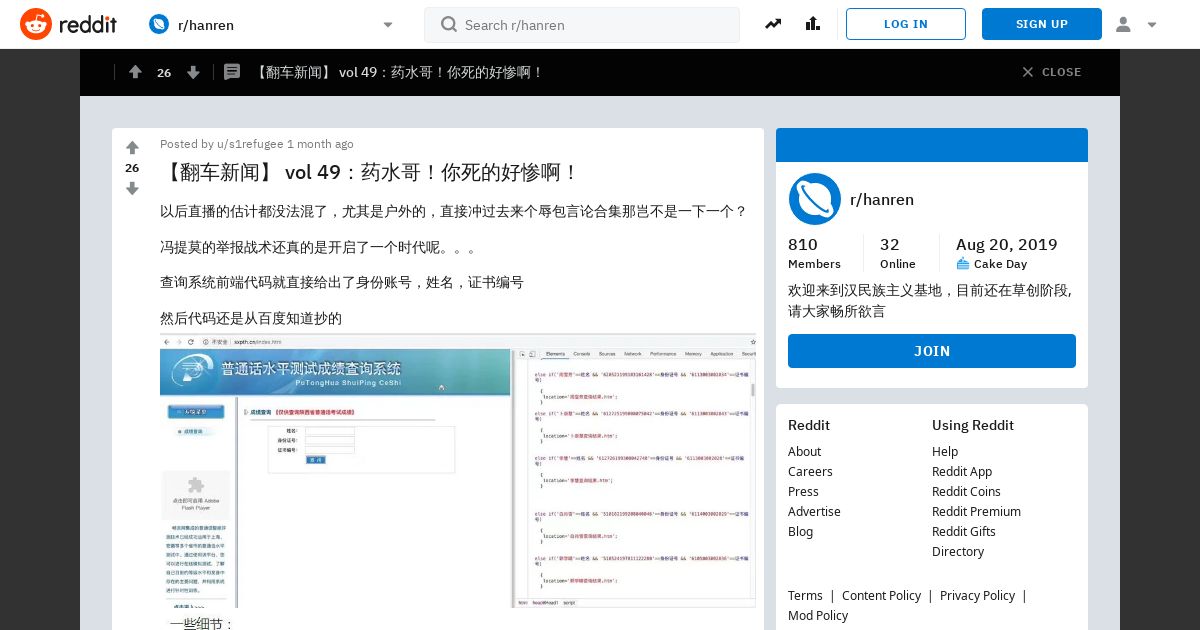The height and width of the screenshot is (630, 1200).
Task: Open the Advertise link
Action: click(814, 511)
